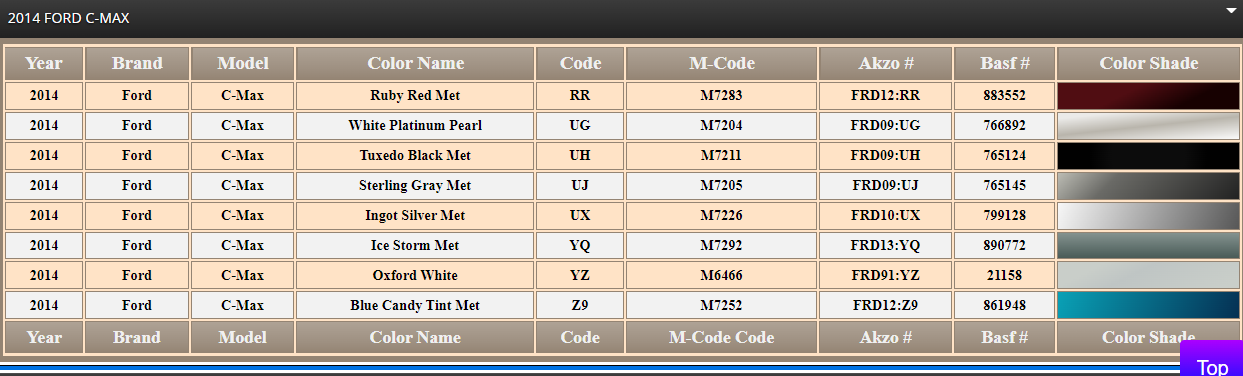Click the color code YZ cell
The height and width of the screenshot is (376, 1243).
(581, 276)
